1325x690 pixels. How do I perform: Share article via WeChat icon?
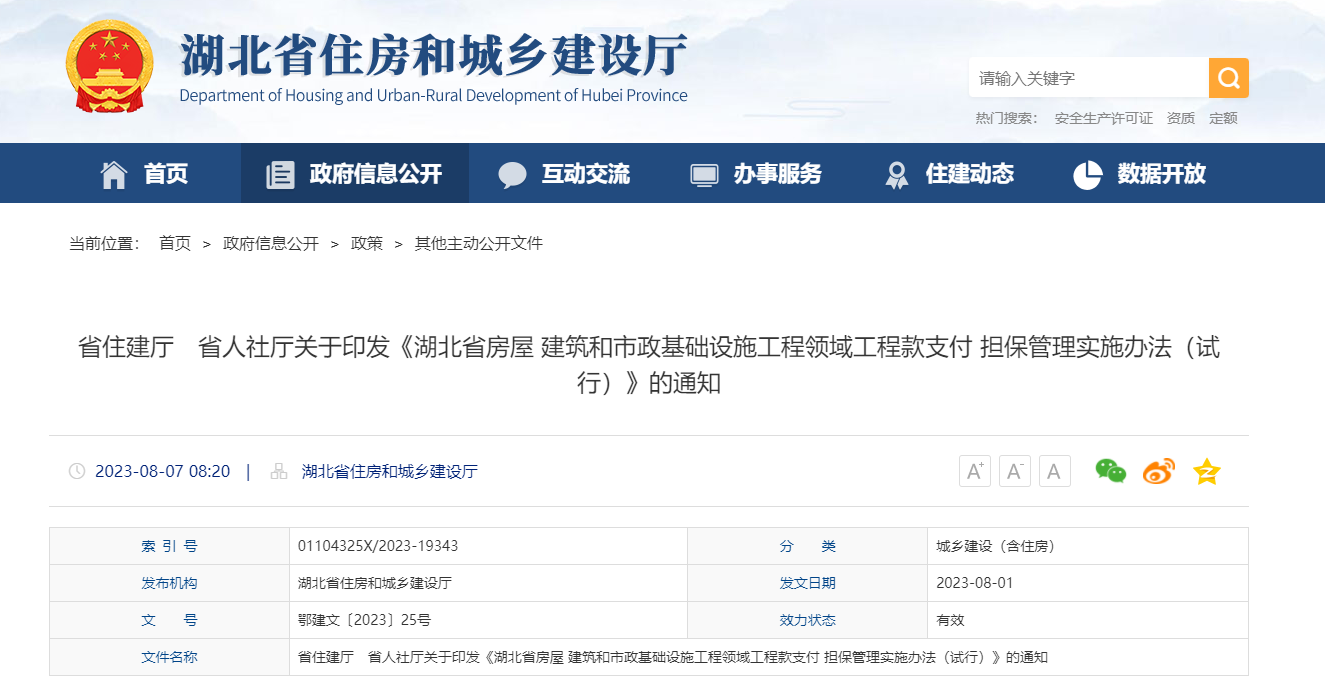(1110, 471)
